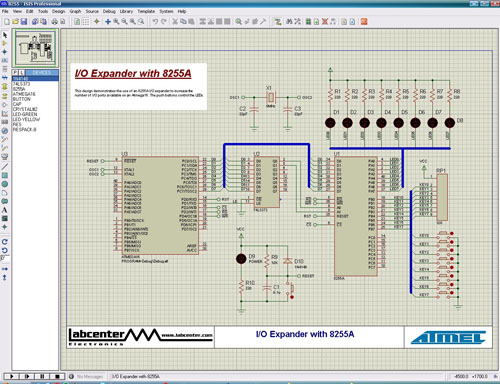Pause the simulation
This screenshot has width=500, height=384.
42,376
